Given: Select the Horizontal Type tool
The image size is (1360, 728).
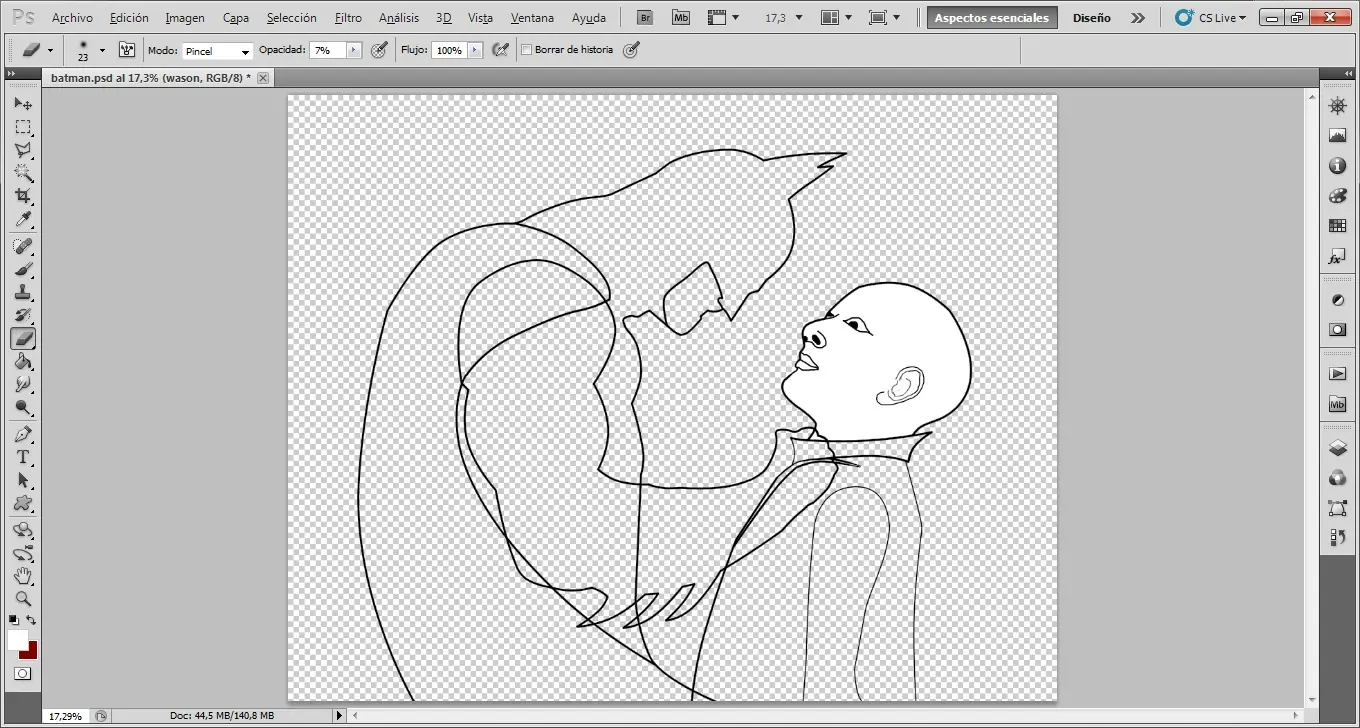Looking at the screenshot, I should click(22, 457).
